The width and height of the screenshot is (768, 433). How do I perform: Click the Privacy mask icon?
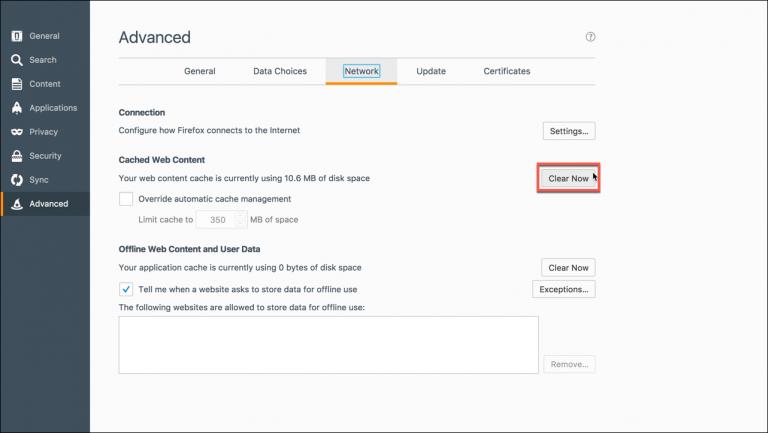tap(17, 132)
